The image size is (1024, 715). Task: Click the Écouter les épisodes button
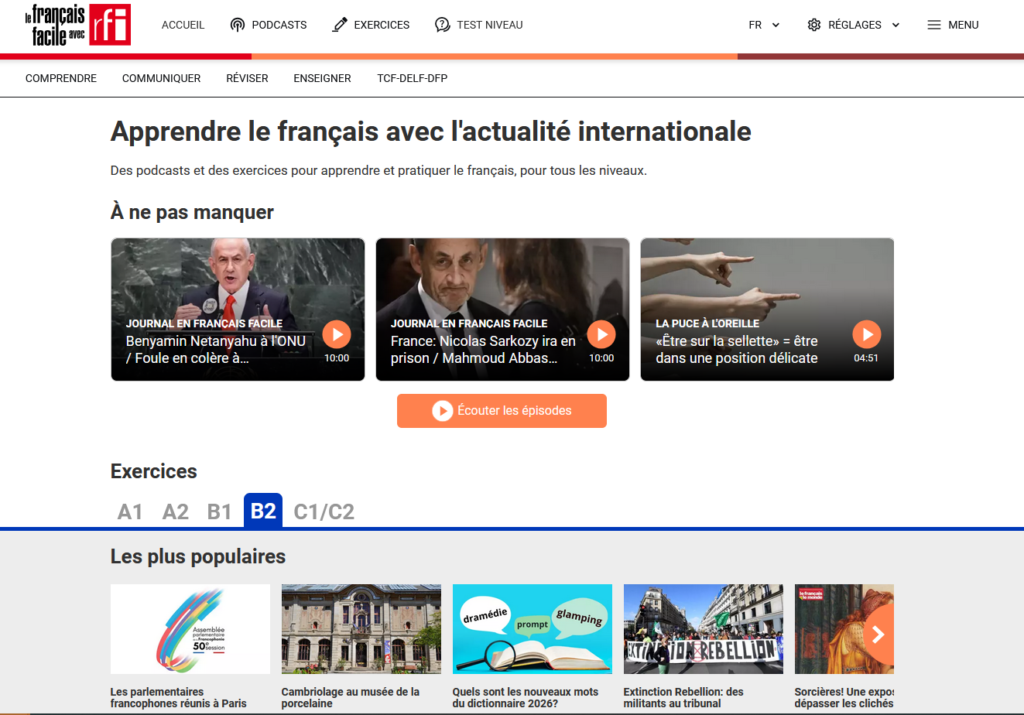501,411
